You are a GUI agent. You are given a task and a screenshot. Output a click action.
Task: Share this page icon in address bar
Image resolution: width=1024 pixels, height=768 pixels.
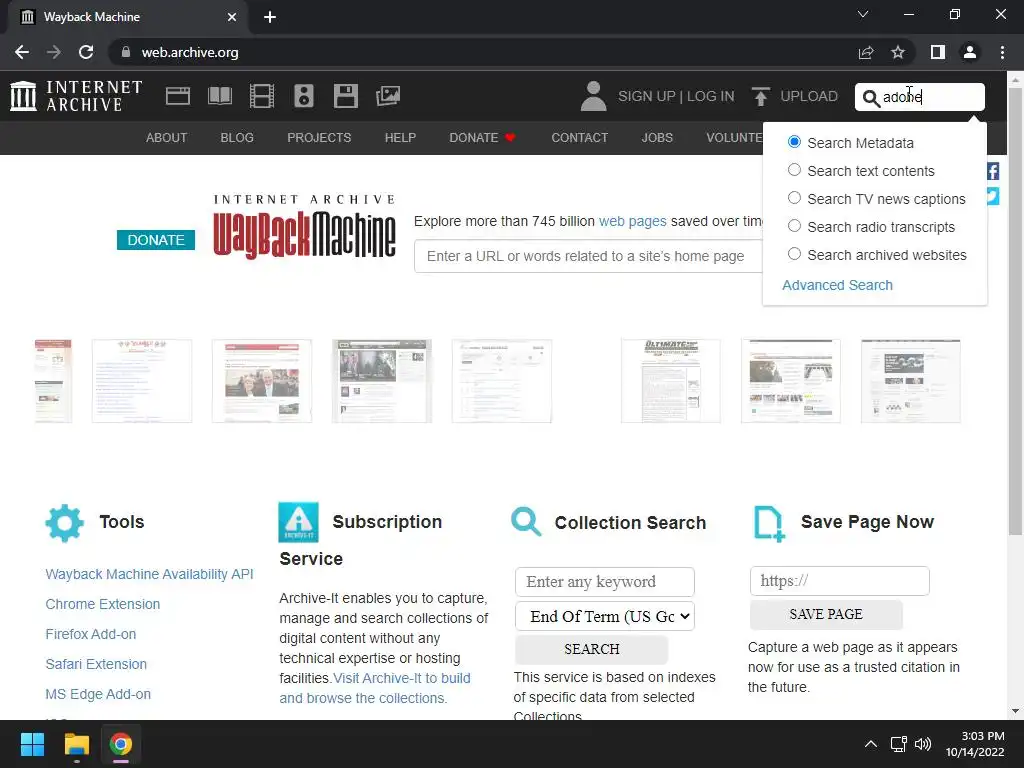[866, 52]
